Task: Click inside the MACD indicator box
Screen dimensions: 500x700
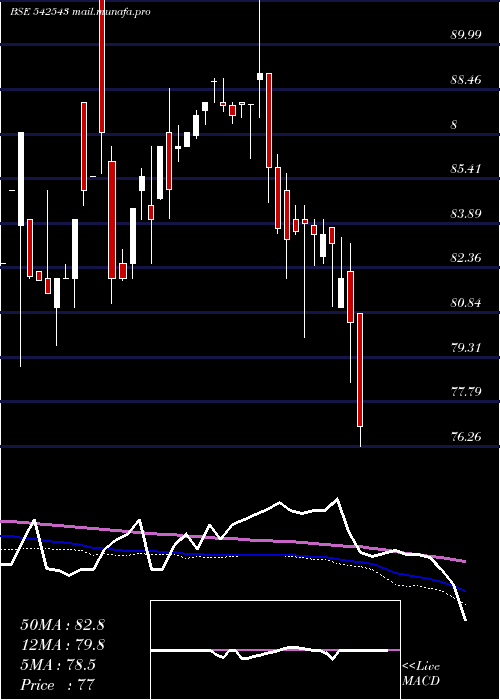Action: [x=275, y=650]
